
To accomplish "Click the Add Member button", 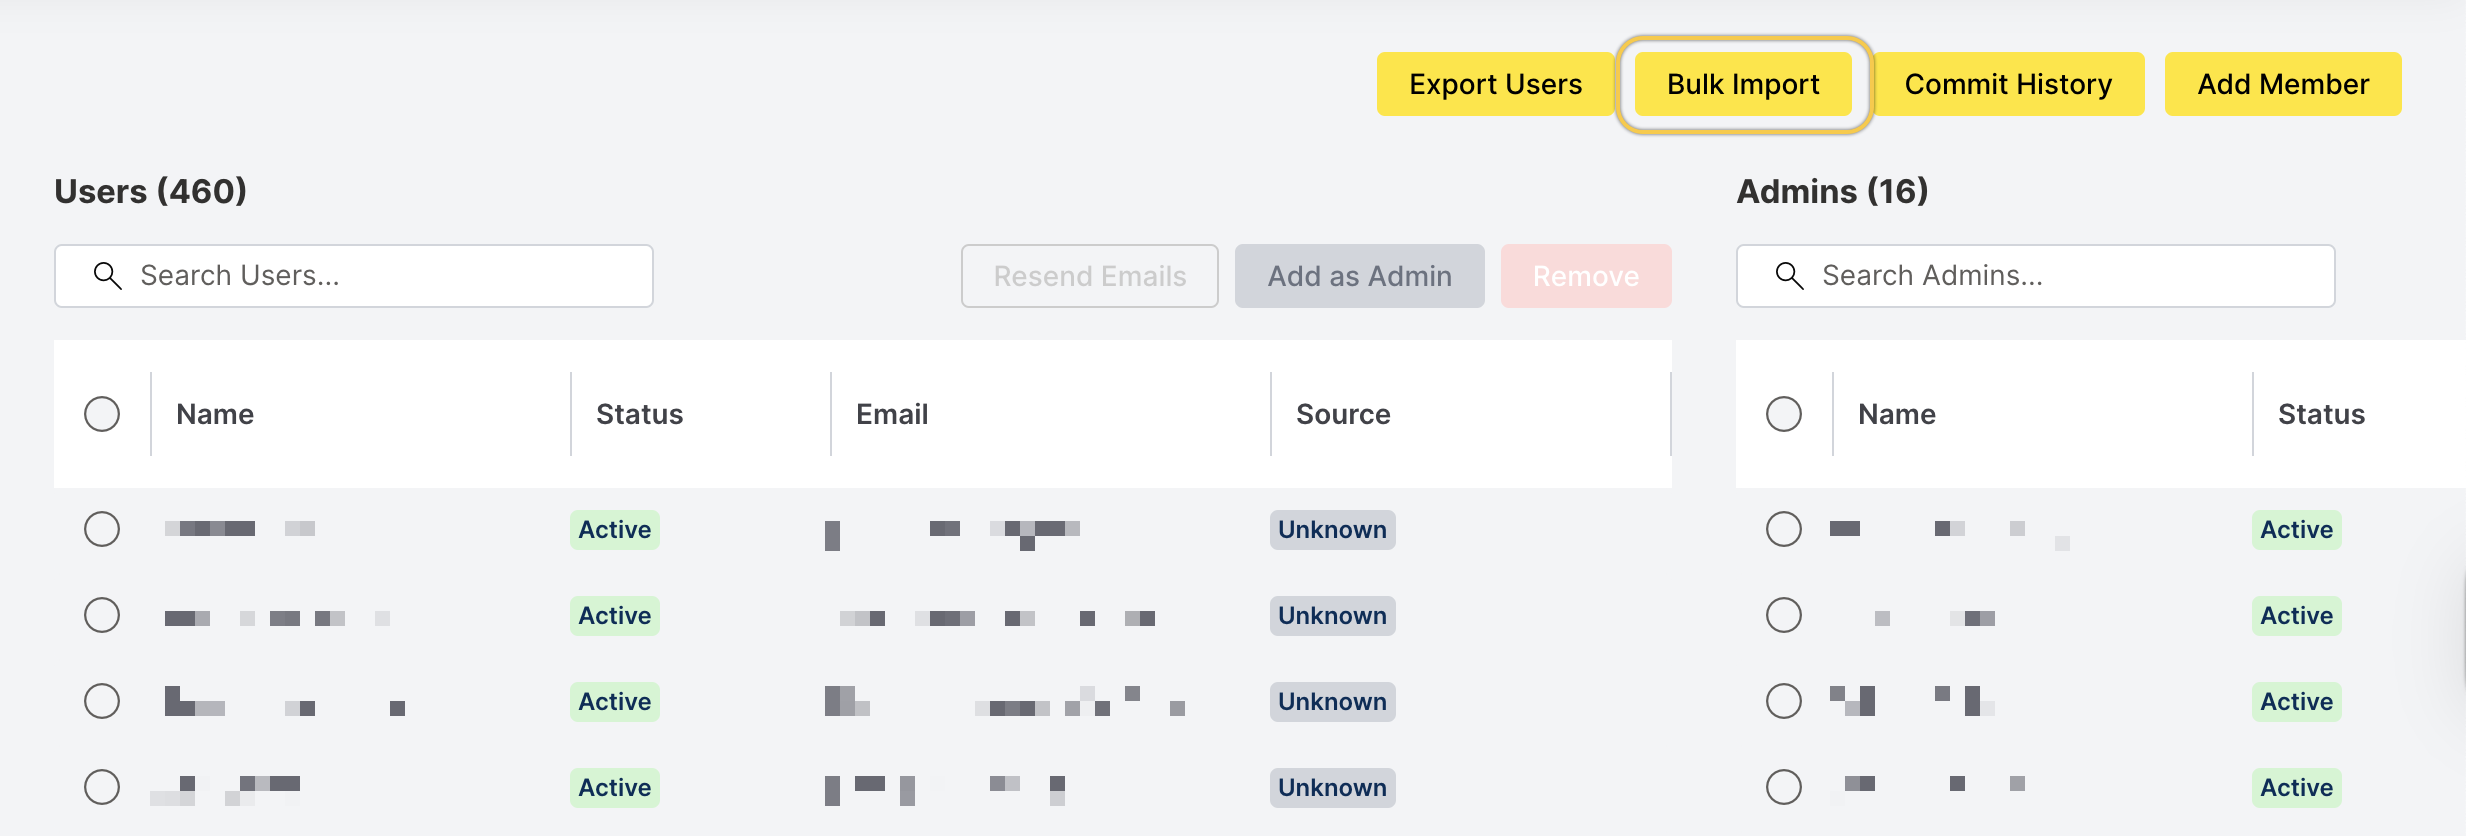I will tap(2283, 84).
